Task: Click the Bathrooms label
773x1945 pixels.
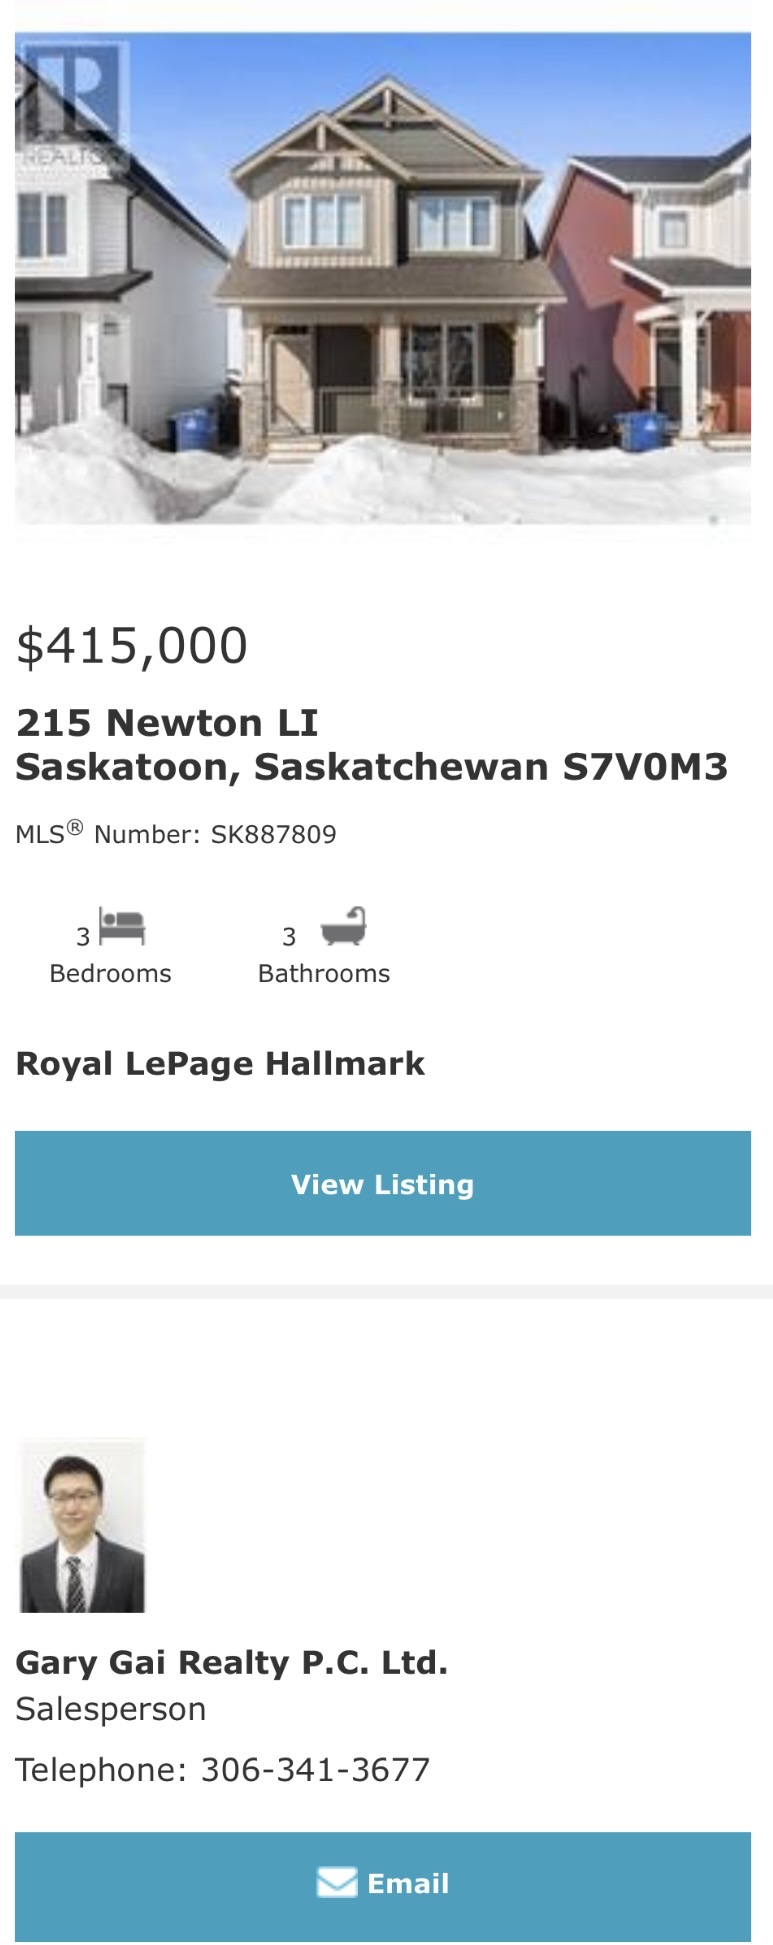Action: [x=324, y=973]
